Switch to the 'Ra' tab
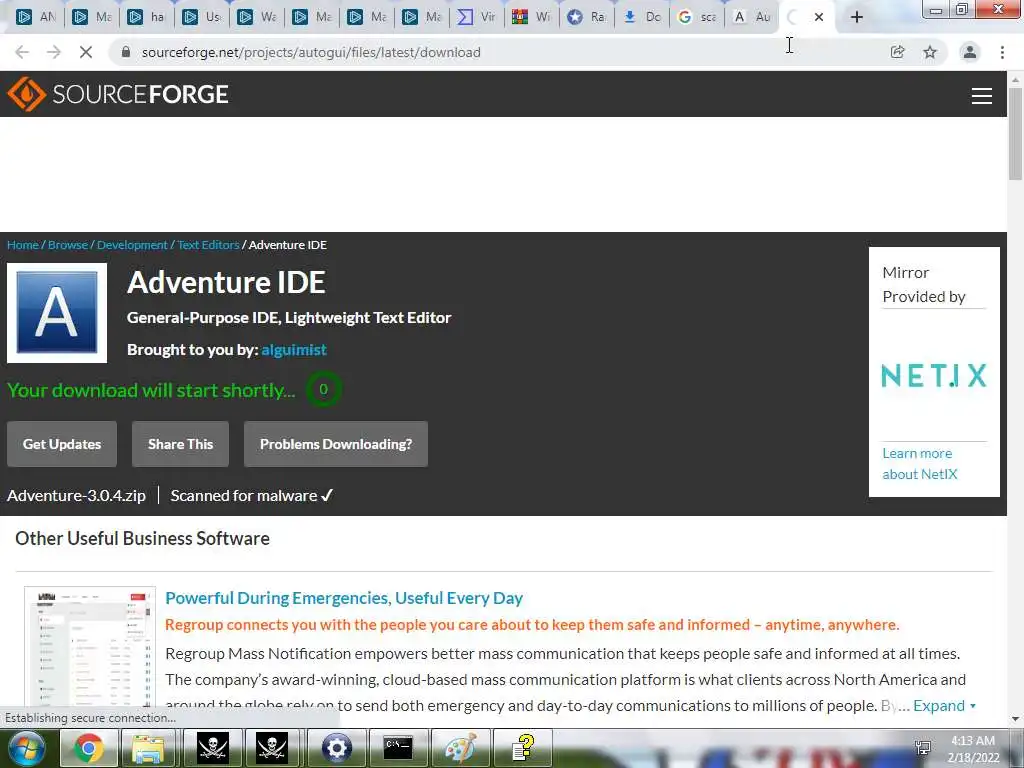1024x768 pixels. pos(586,17)
